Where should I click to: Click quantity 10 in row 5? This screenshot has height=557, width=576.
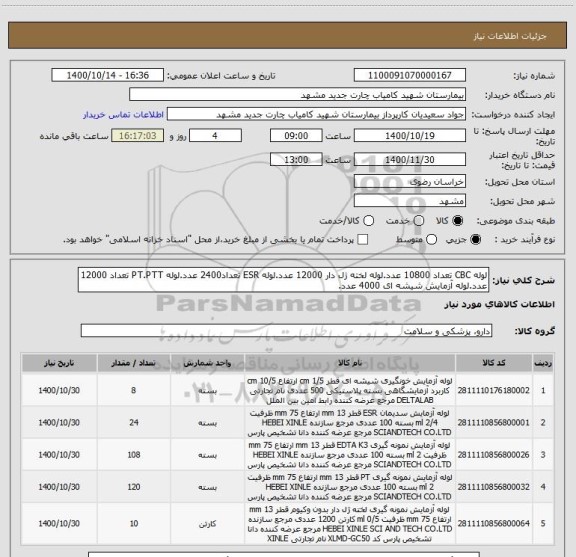(134, 523)
